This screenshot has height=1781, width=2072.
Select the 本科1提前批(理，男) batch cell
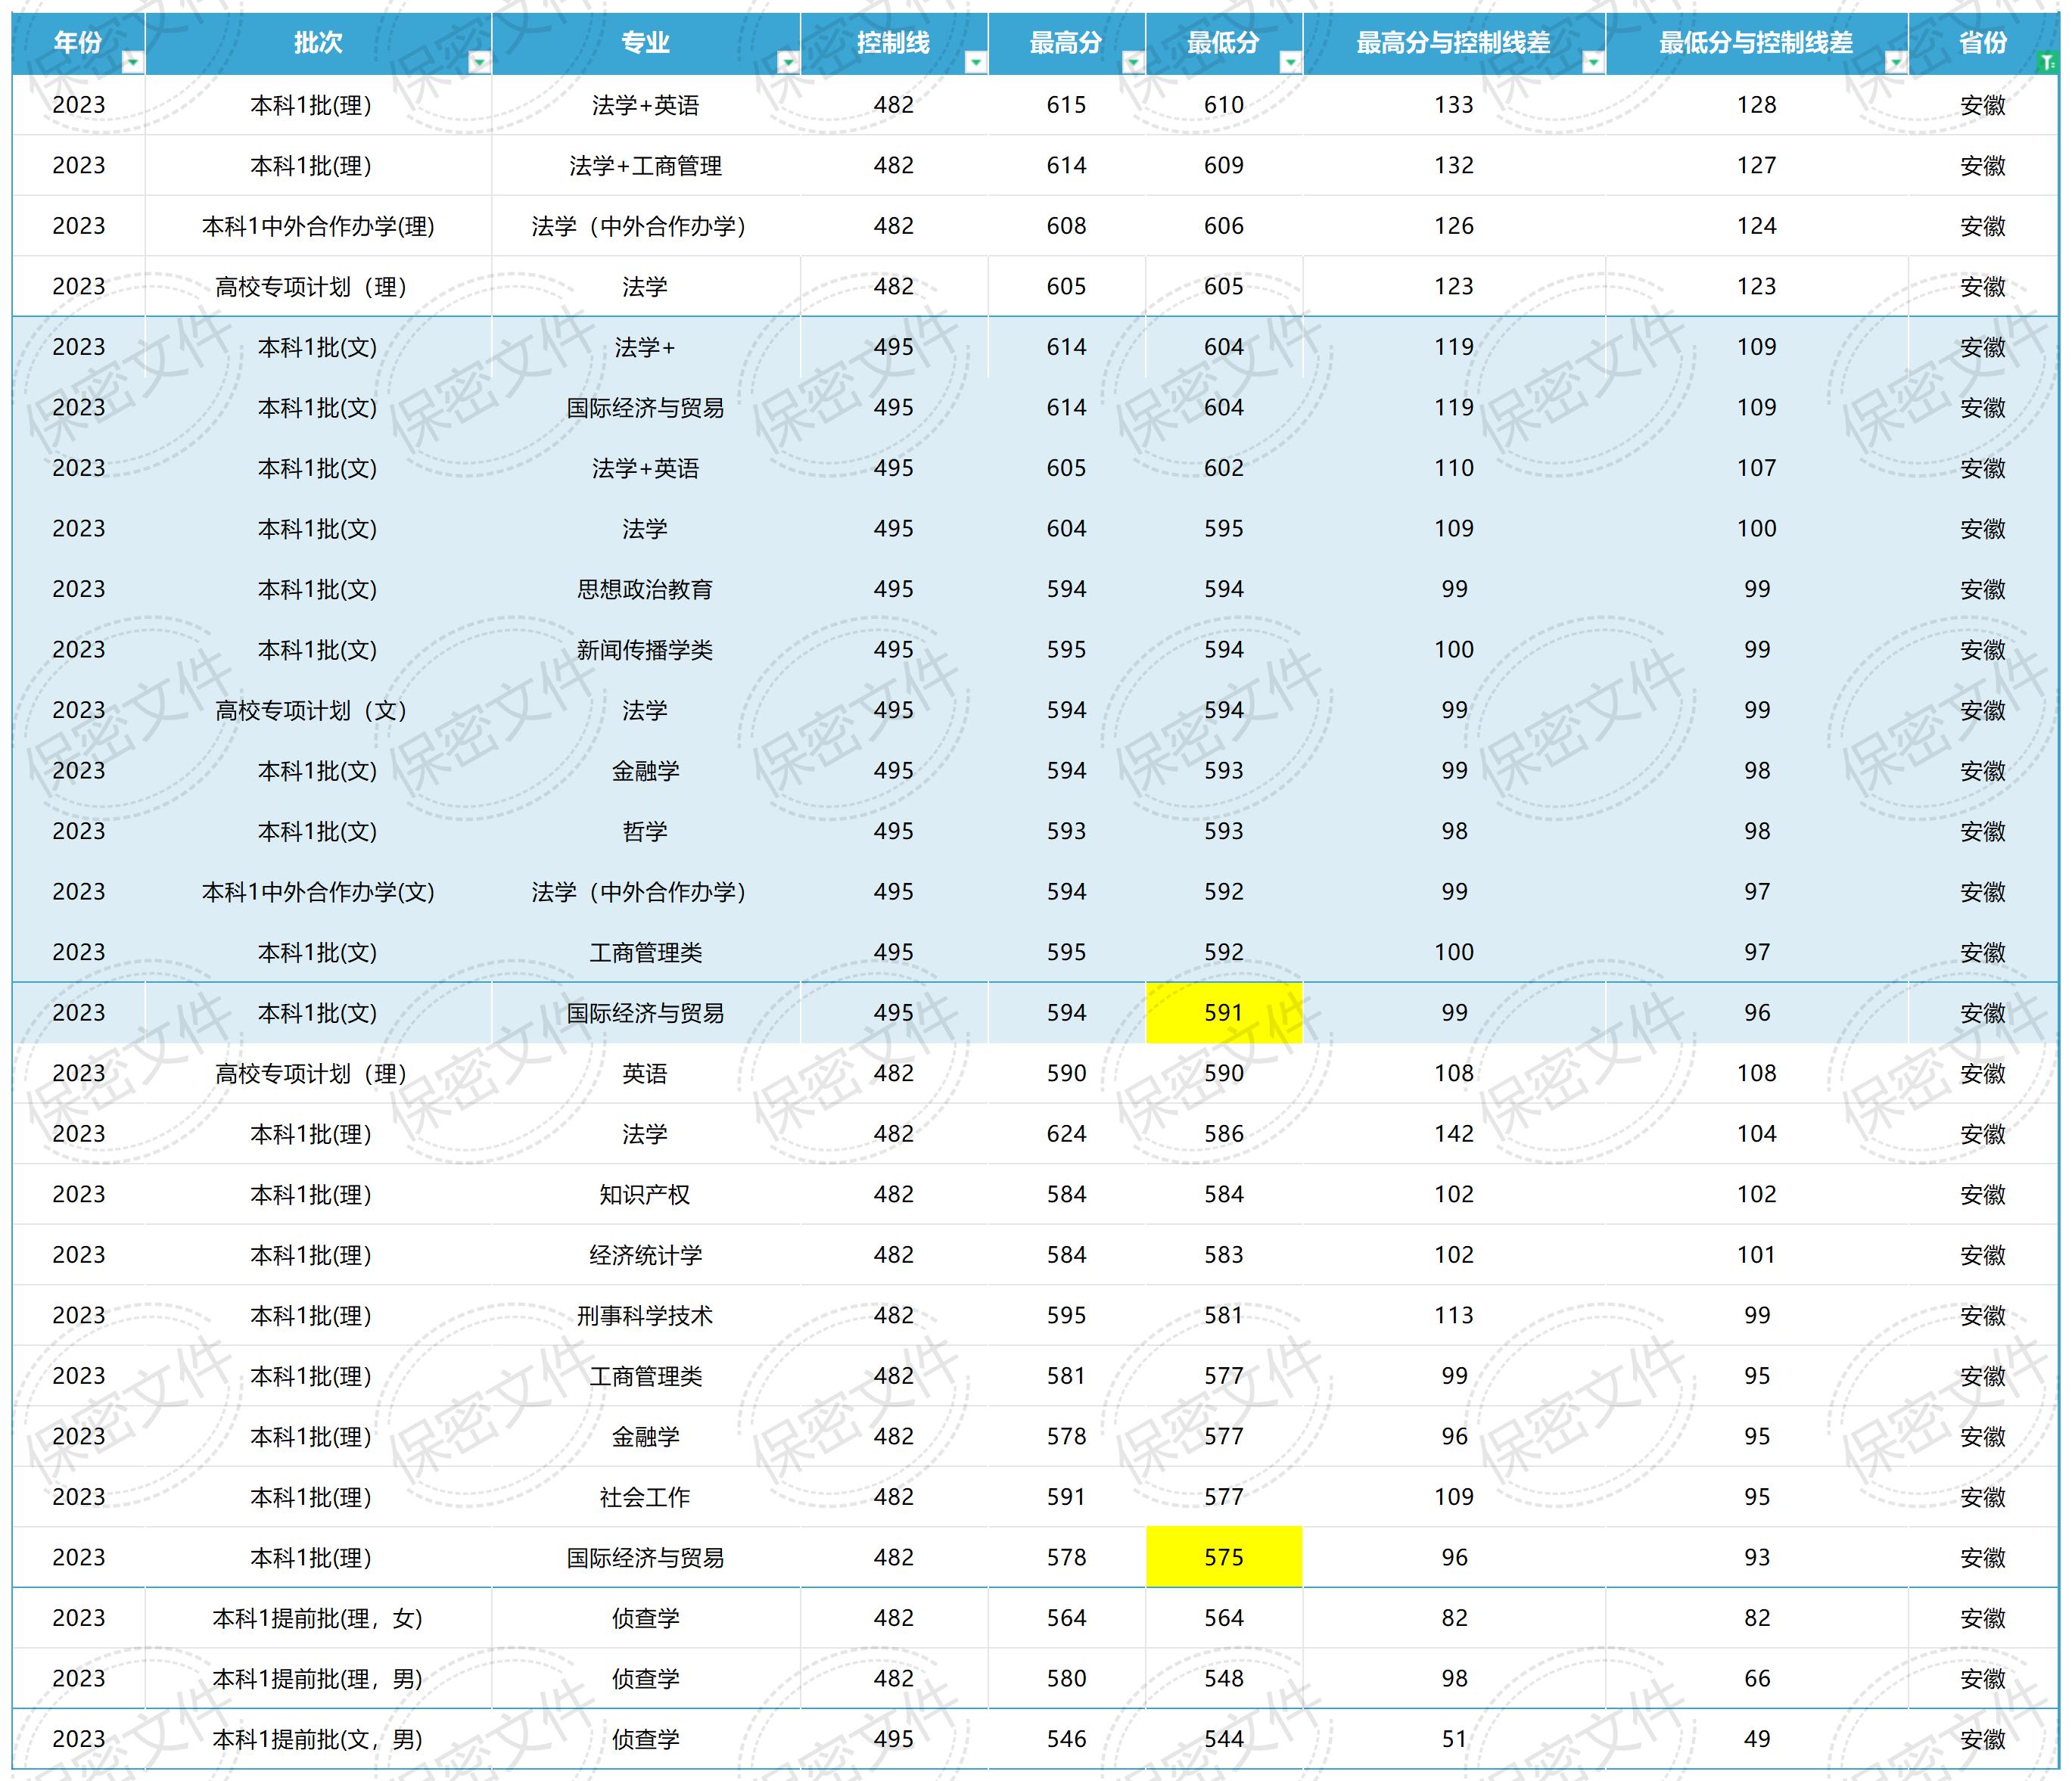pyautogui.click(x=318, y=1678)
